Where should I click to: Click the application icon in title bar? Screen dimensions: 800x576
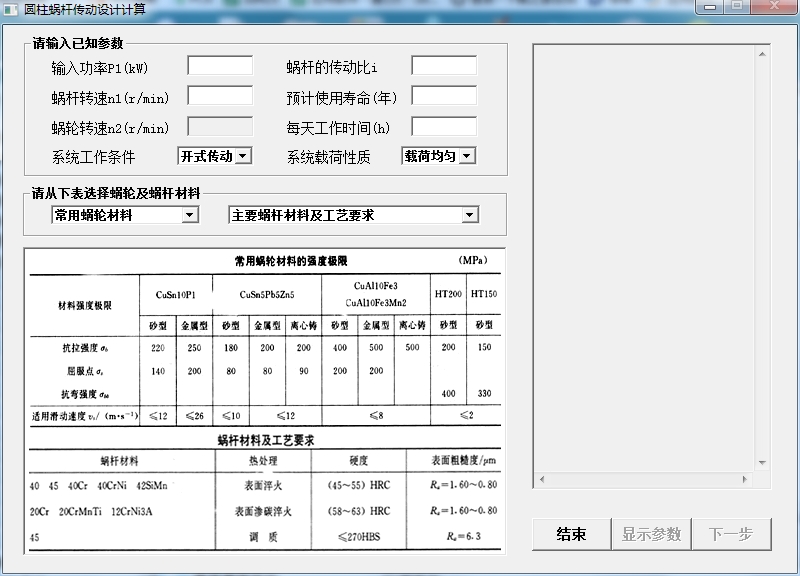[11, 9]
